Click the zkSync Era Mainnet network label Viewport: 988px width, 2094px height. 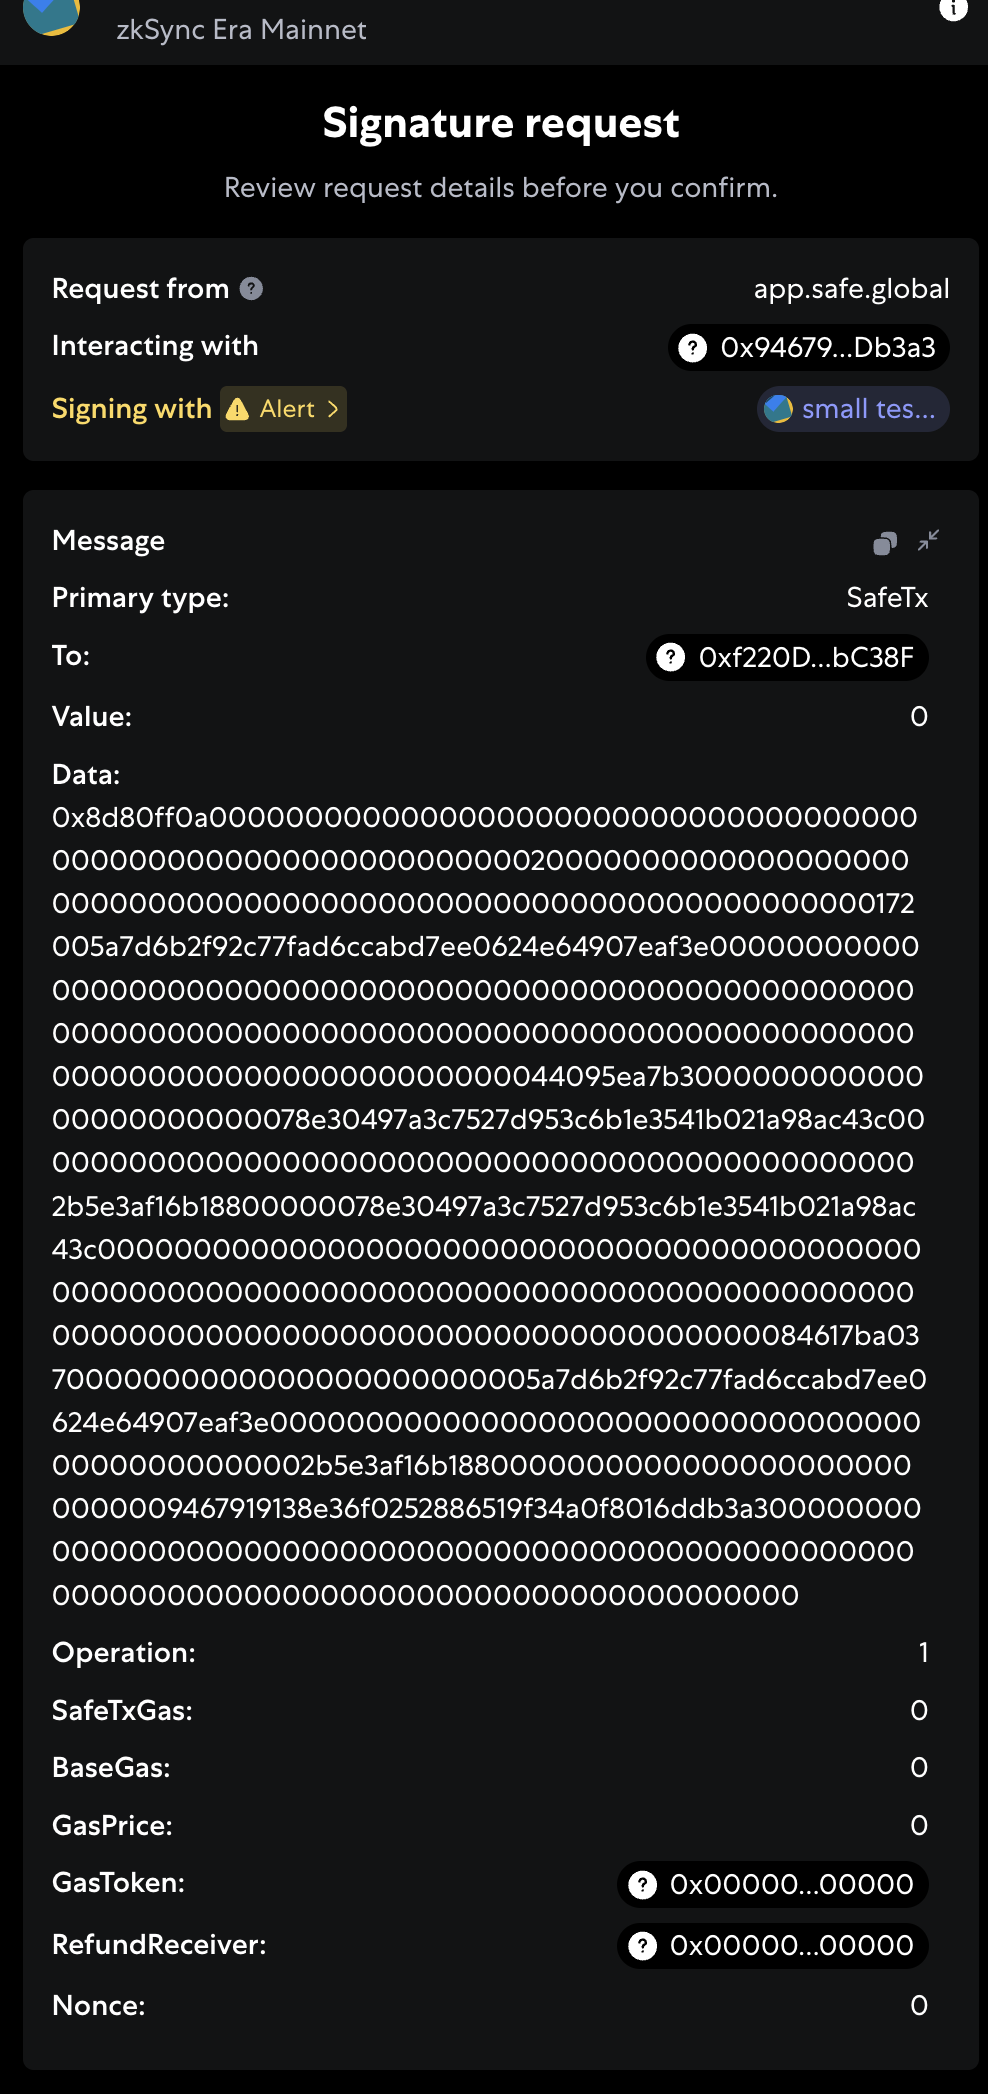[241, 30]
